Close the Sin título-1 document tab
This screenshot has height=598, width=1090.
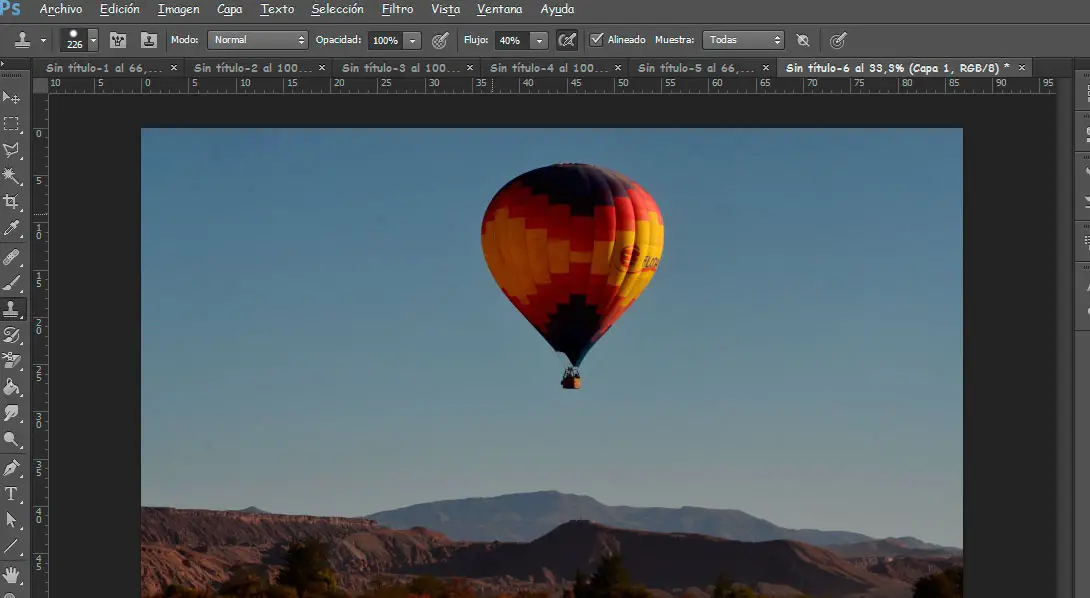(x=174, y=68)
